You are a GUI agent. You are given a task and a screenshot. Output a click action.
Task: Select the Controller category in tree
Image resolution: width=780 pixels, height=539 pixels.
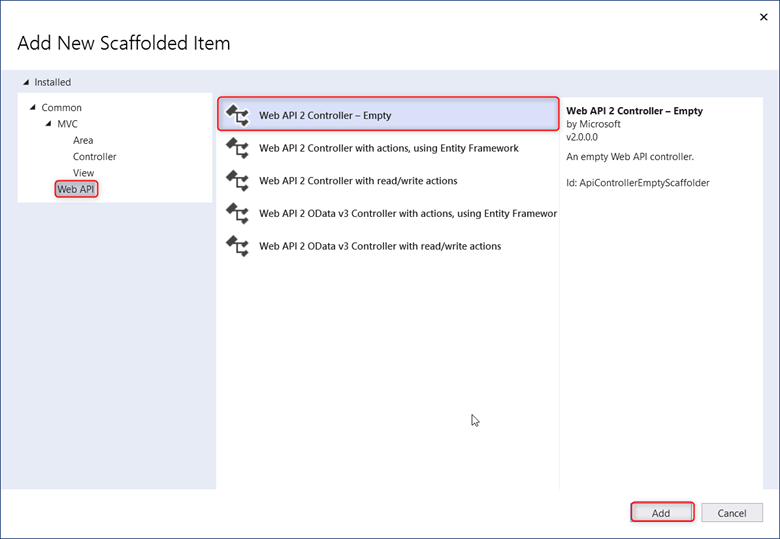[95, 157]
